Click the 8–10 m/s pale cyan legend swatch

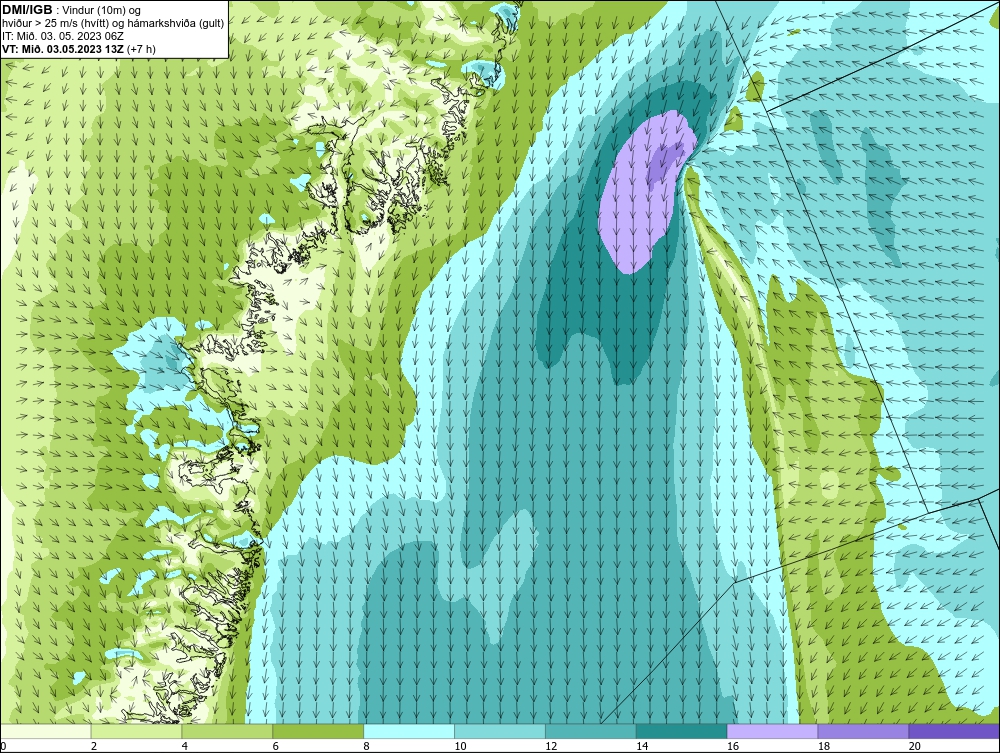(409, 731)
